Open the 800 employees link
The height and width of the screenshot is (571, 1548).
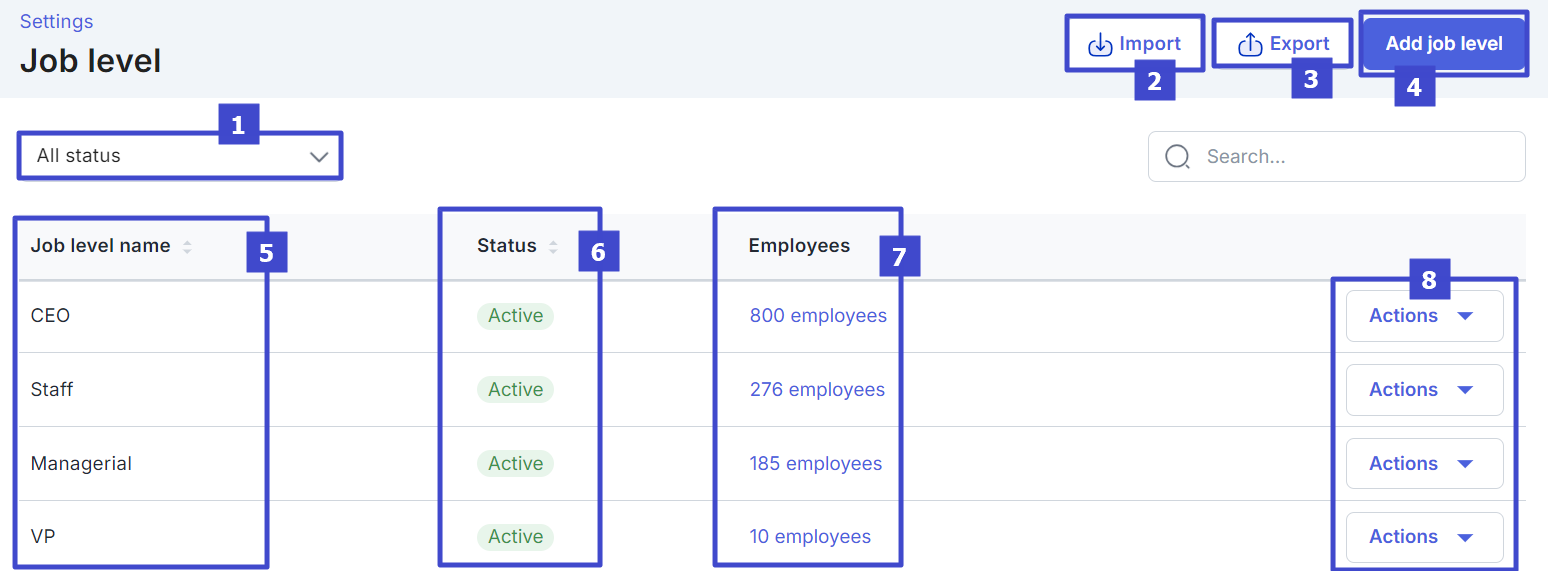[818, 316]
